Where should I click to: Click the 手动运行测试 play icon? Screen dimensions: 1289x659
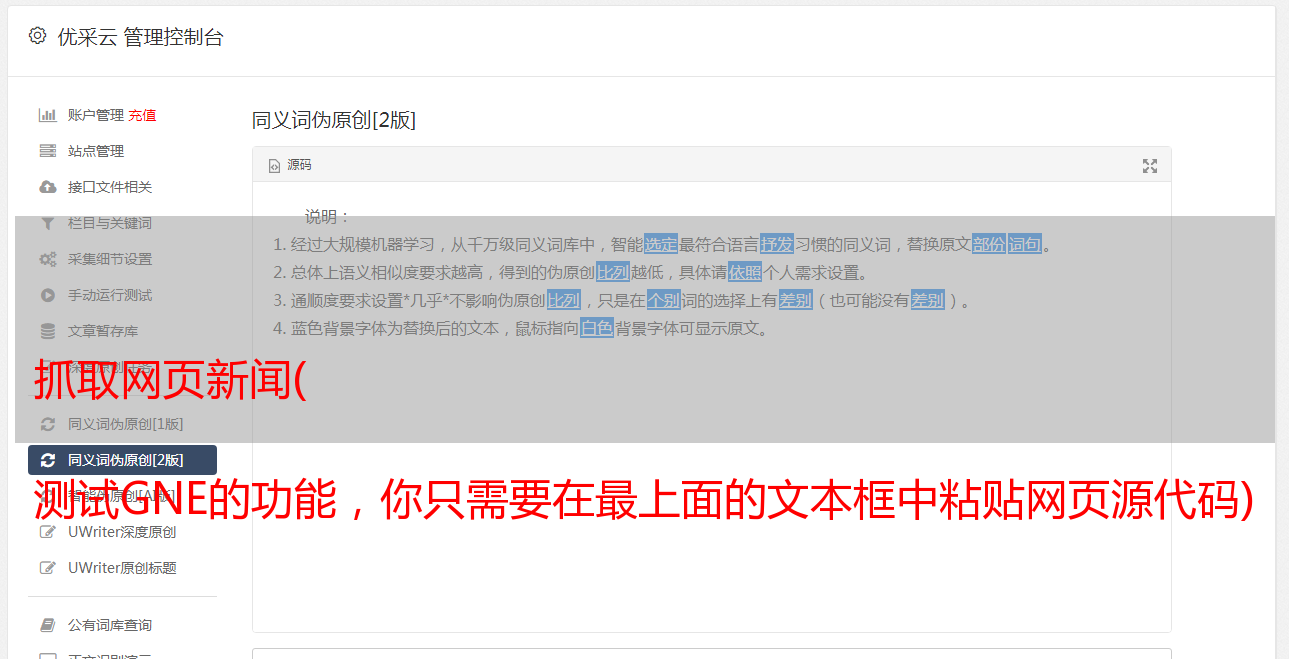(x=47, y=295)
